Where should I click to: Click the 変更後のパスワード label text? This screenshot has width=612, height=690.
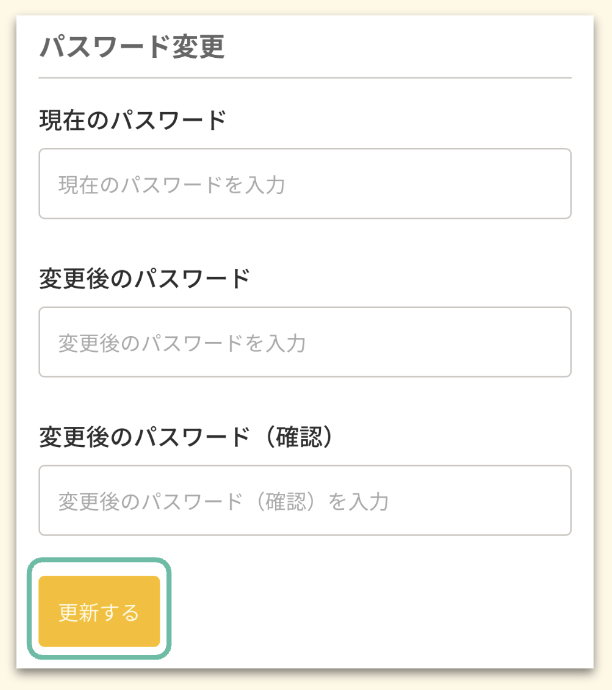144,278
